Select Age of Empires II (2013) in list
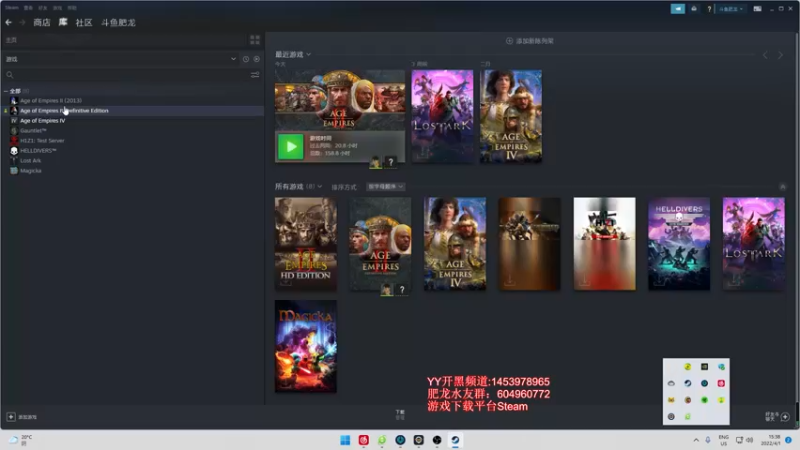 (51, 101)
